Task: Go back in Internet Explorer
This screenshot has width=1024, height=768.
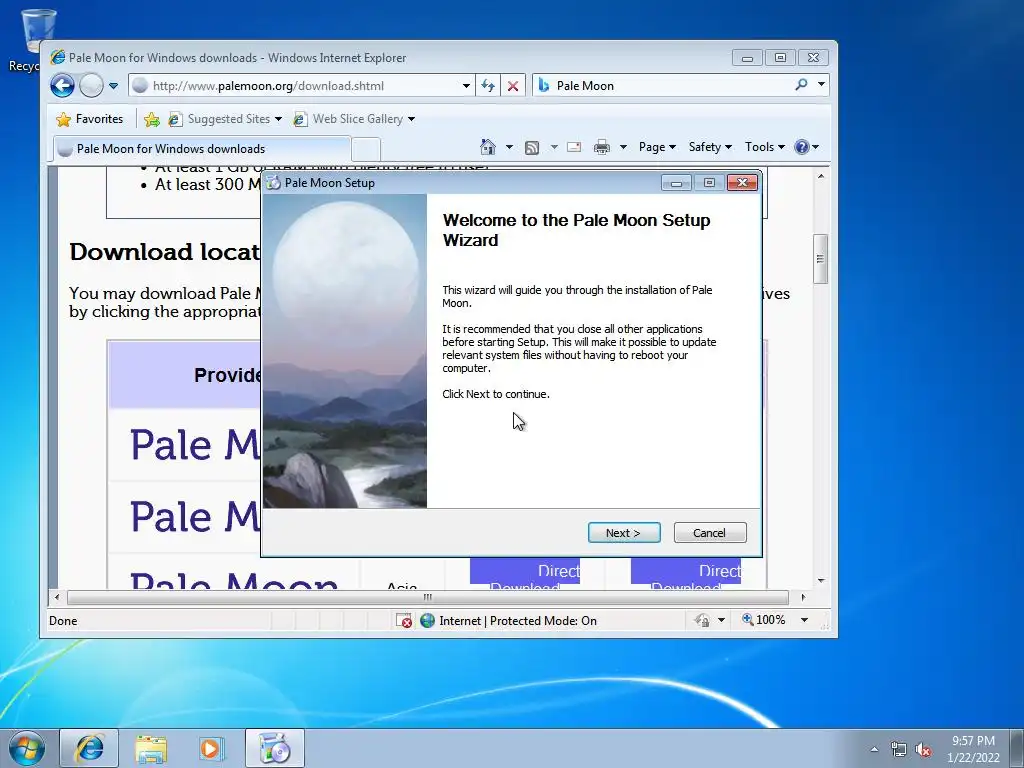Action: point(63,86)
